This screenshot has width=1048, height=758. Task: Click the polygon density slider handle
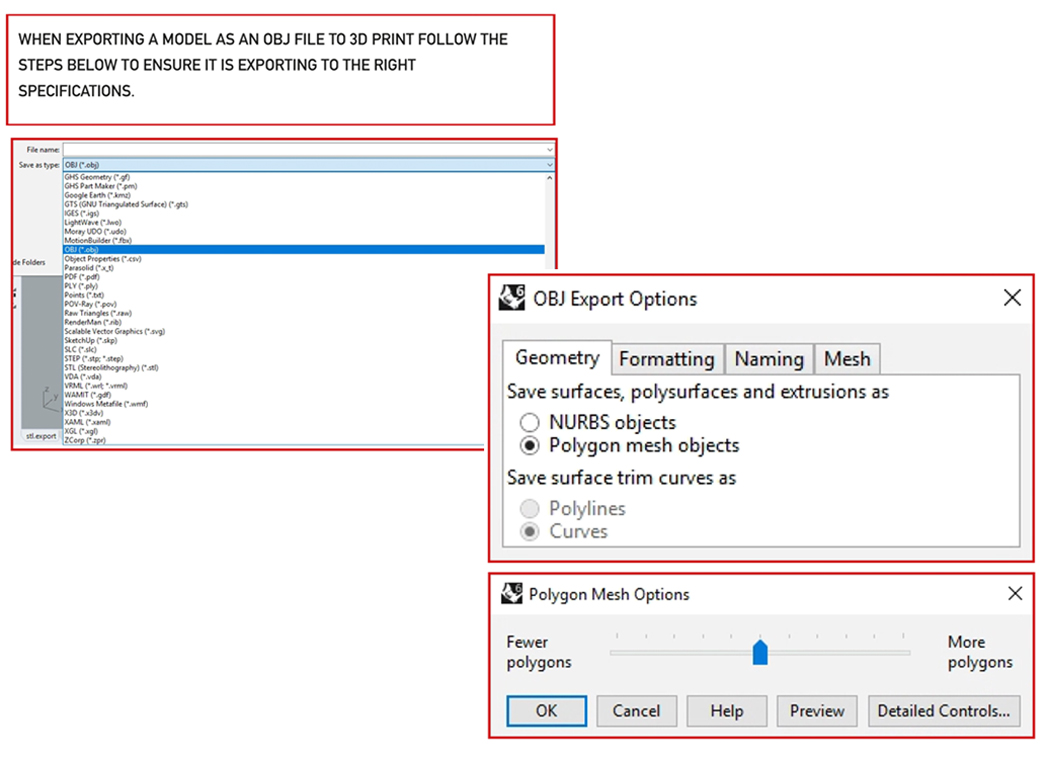pyautogui.click(x=760, y=653)
